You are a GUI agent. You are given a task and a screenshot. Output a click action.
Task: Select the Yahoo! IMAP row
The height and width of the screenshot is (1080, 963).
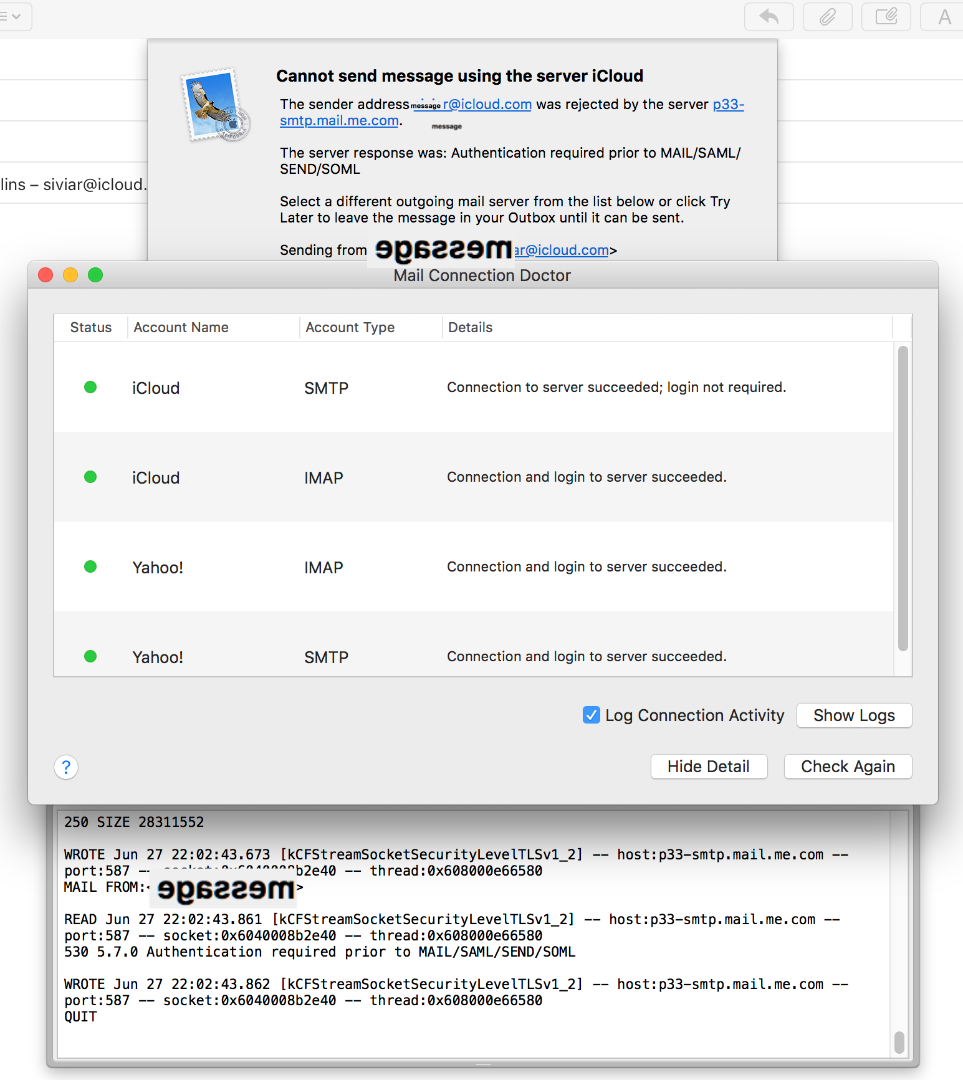474,566
